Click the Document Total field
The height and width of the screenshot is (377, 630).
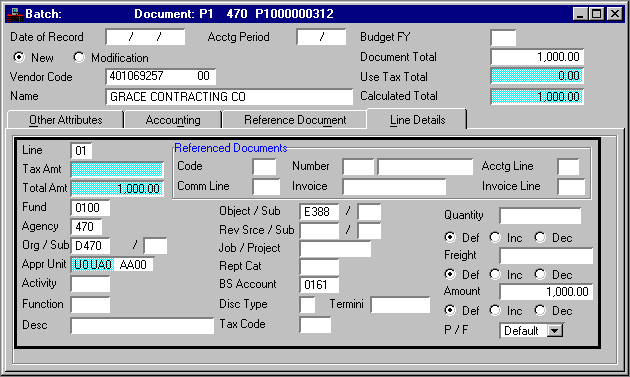(x=537, y=57)
